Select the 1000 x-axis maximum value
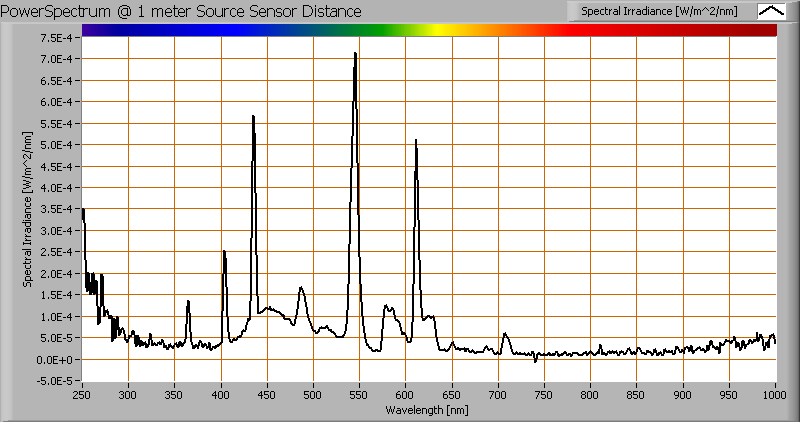Screen dimensions: 800x422 776,394
